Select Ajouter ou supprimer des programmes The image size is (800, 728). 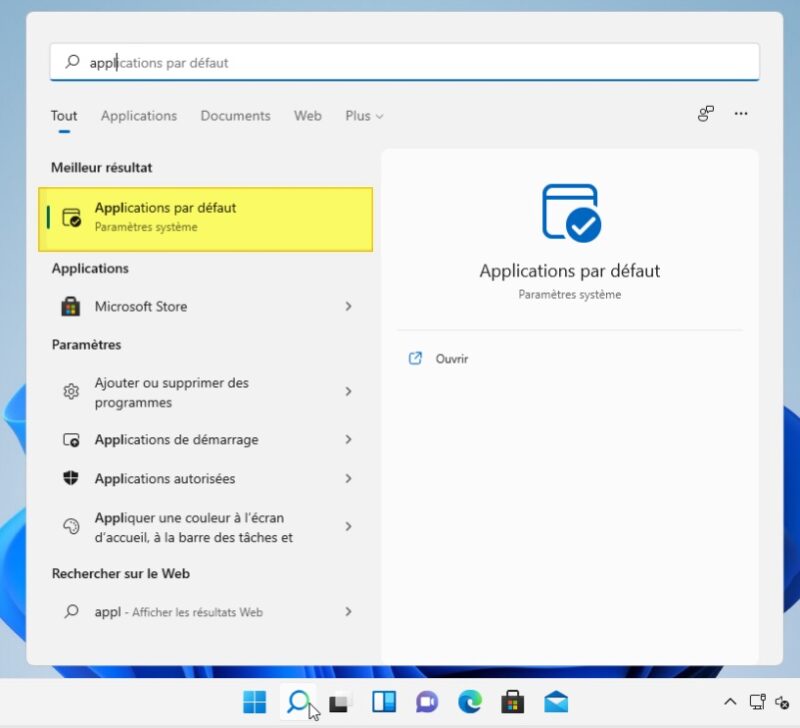point(172,392)
